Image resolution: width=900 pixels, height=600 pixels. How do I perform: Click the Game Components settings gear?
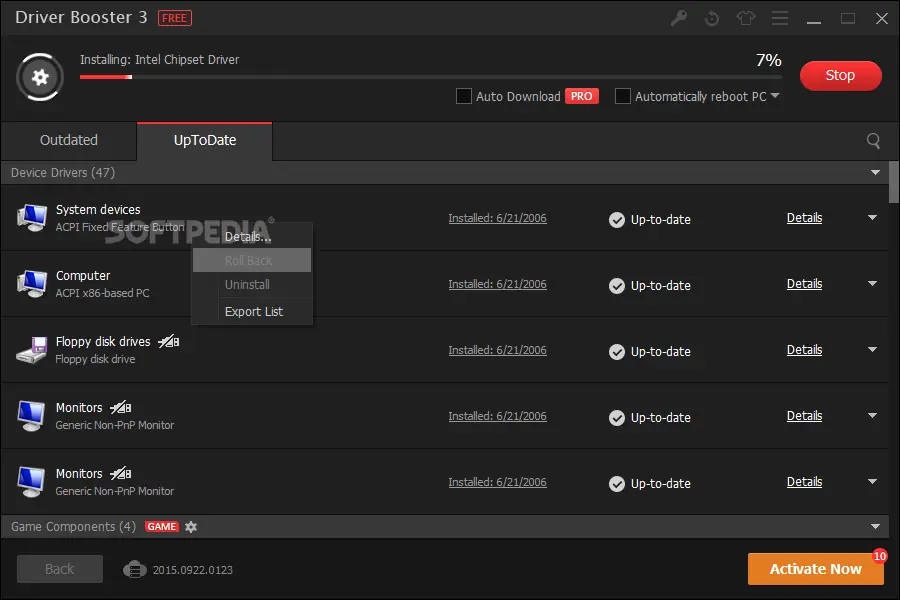[191, 527]
